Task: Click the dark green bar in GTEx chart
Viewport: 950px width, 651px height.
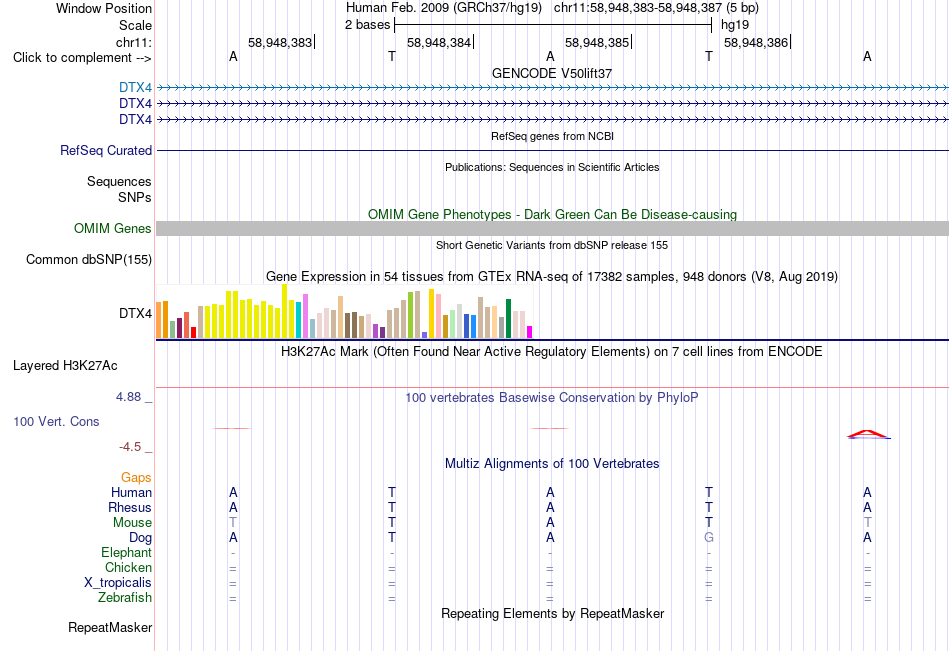Action: [x=508, y=318]
